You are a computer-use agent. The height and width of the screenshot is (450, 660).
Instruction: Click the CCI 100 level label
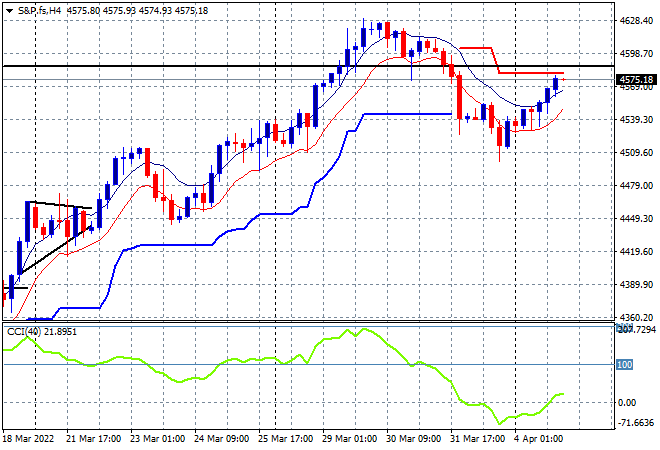pos(625,365)
